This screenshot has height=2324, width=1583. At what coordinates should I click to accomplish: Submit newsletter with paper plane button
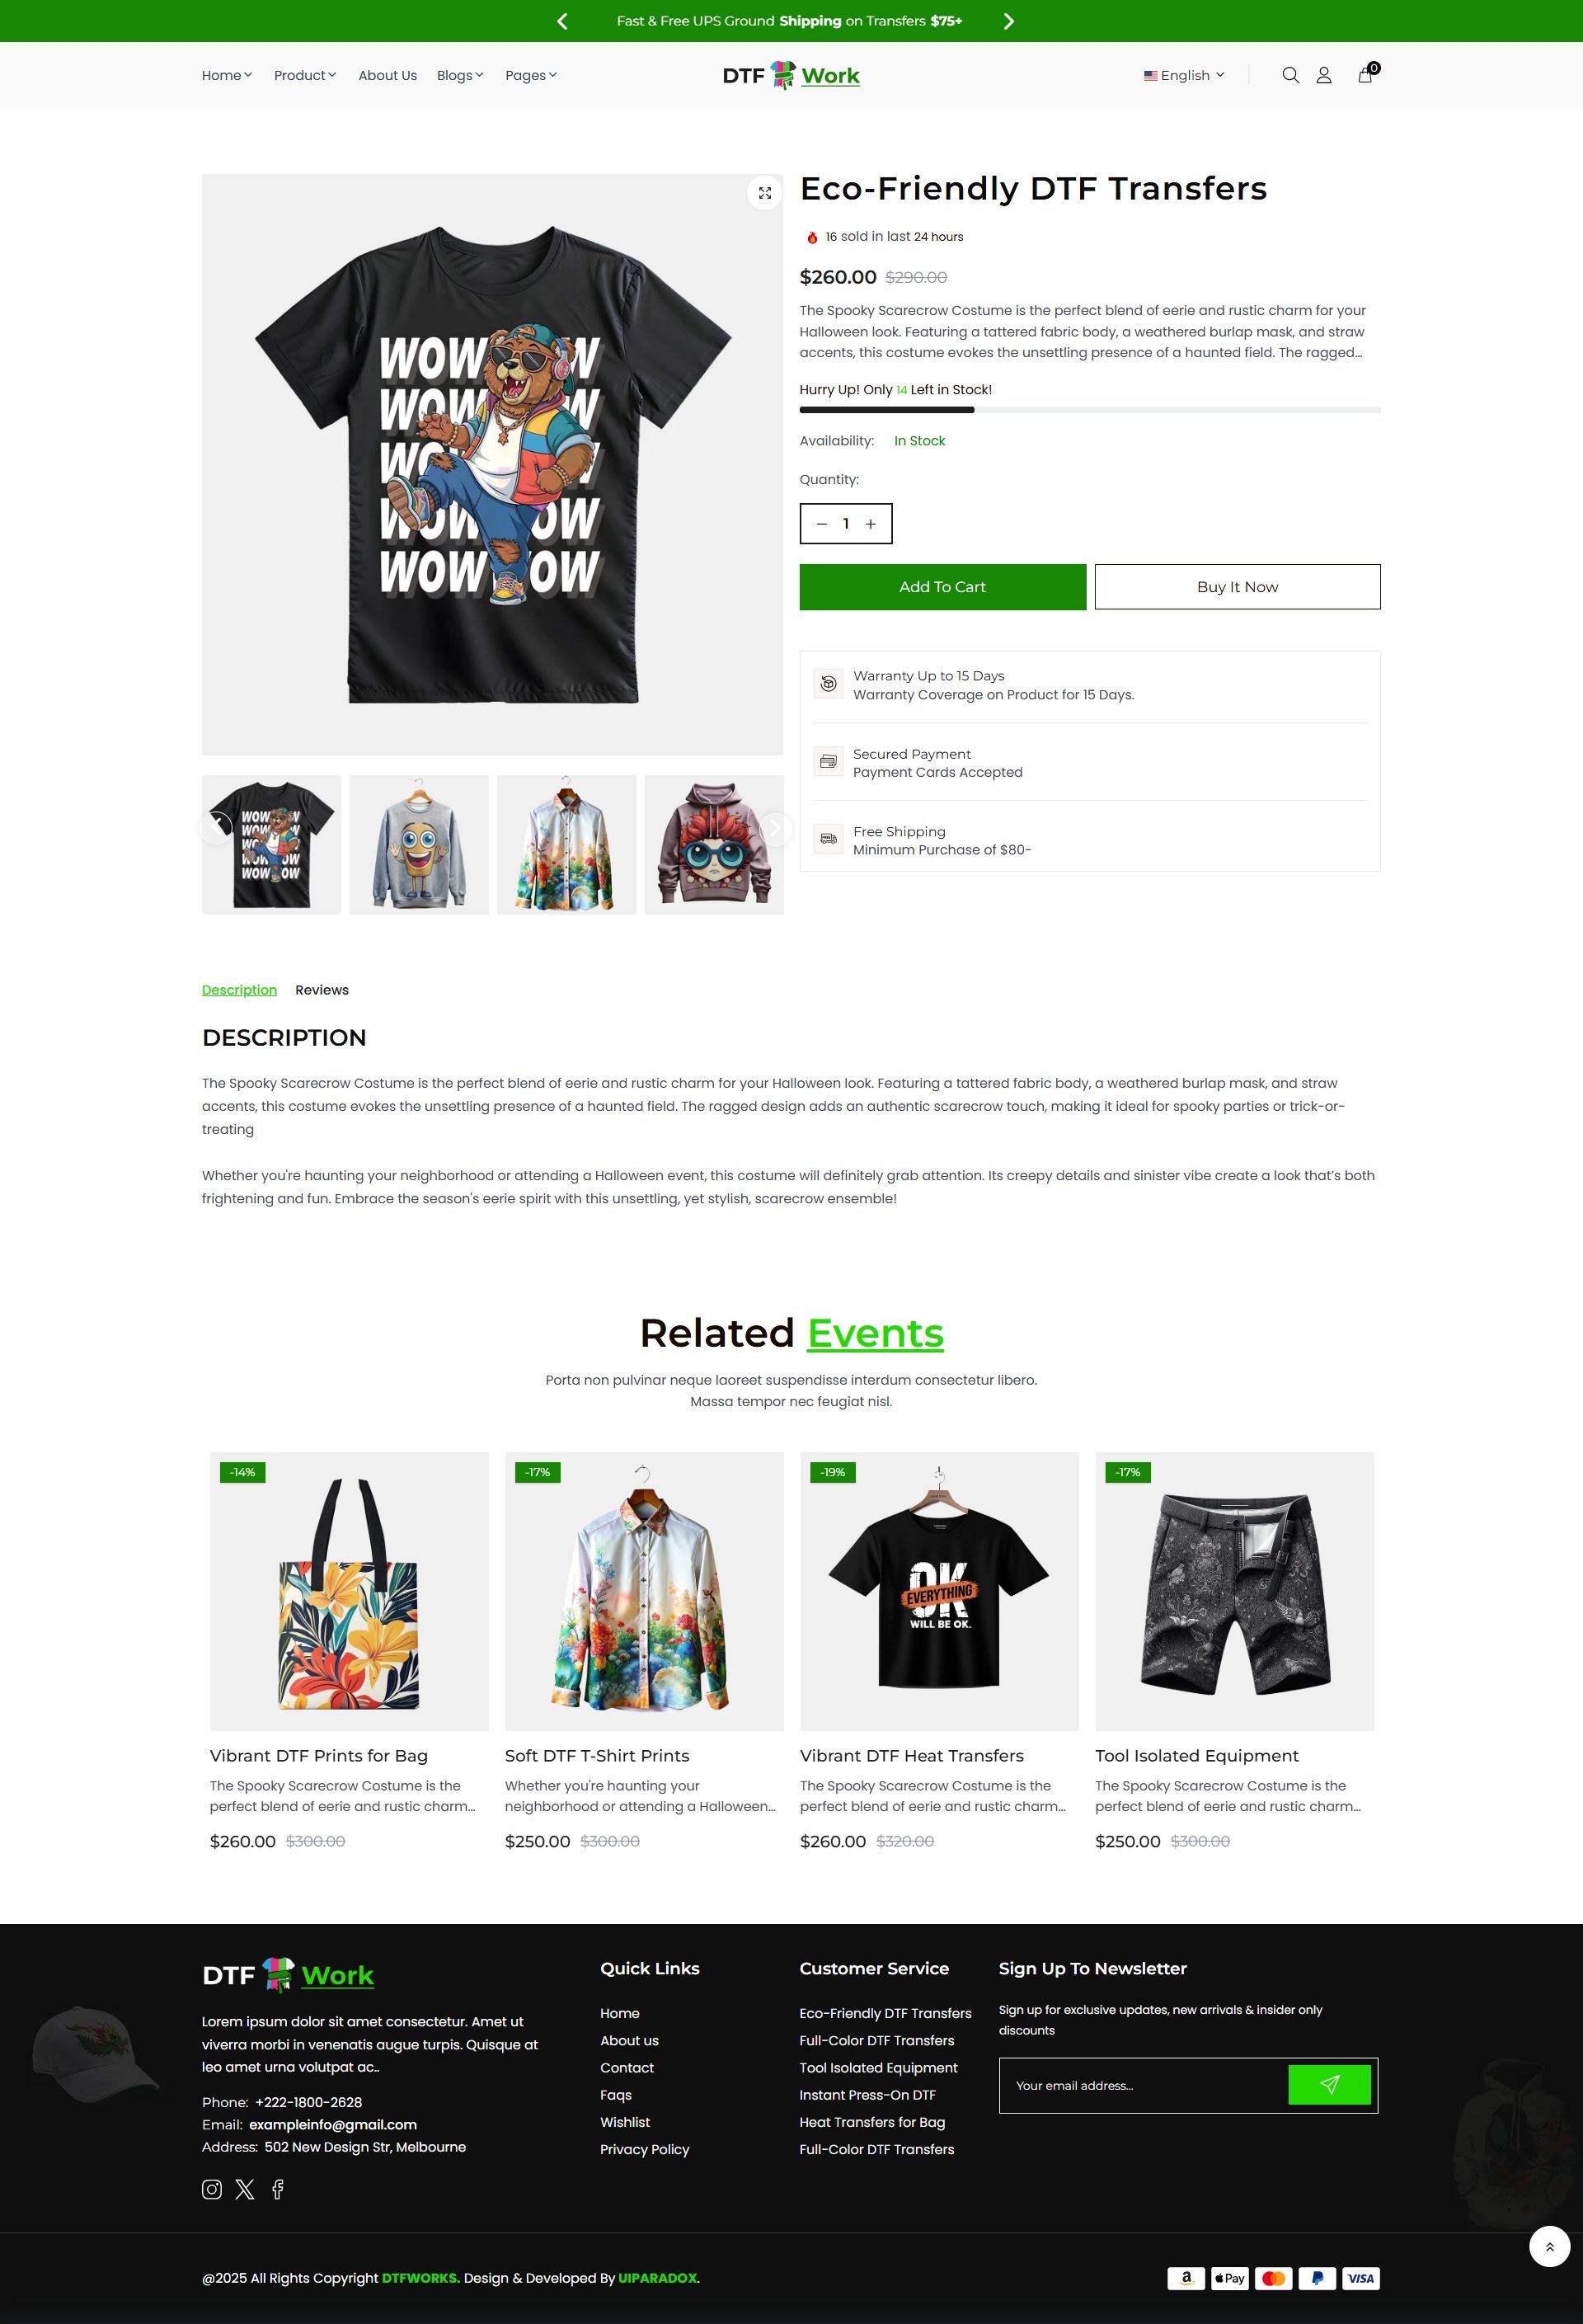click(1329, 2085)
